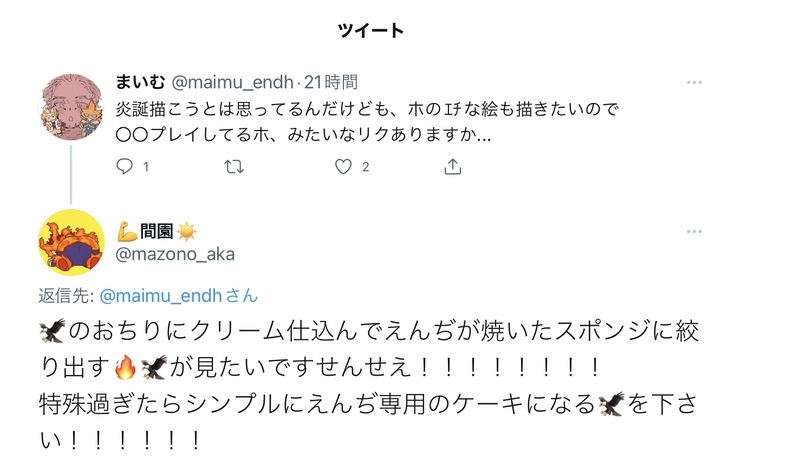799x471 pixels.
Task: Open まいむ's profile avatar
Action: pos(71,107)
